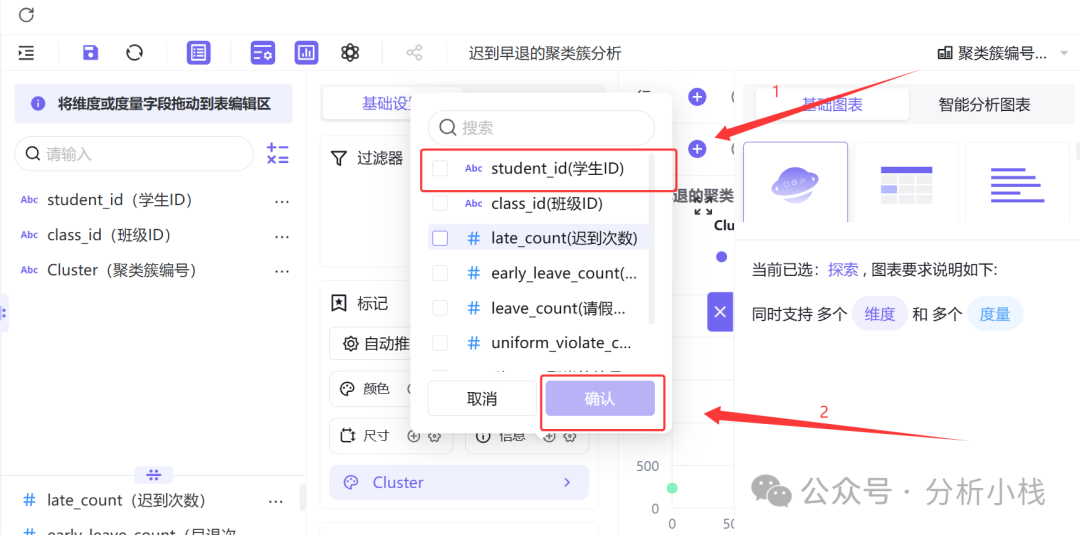Screen dimensions: 1080x535
Task: Refresh data with the circular arrows icon
Action: pyautogui.click(x=134, y=53)
